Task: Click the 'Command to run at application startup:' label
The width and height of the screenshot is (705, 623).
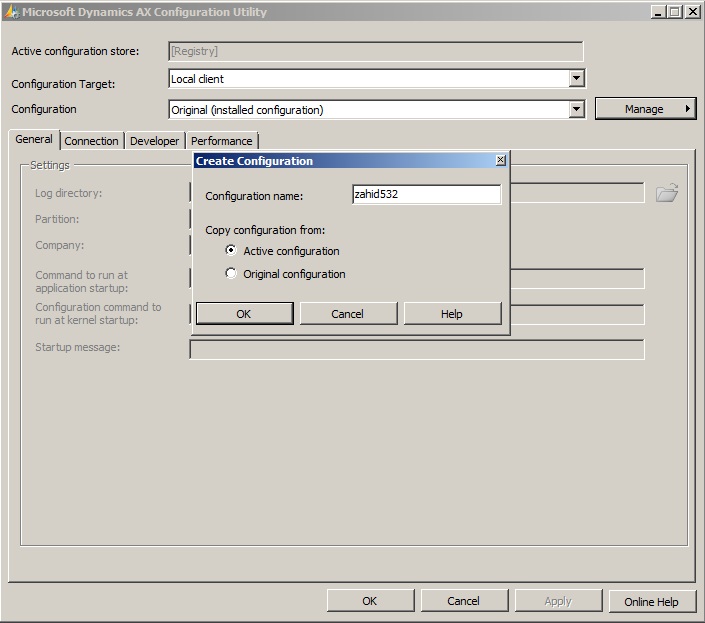Action: coord(81,281)
